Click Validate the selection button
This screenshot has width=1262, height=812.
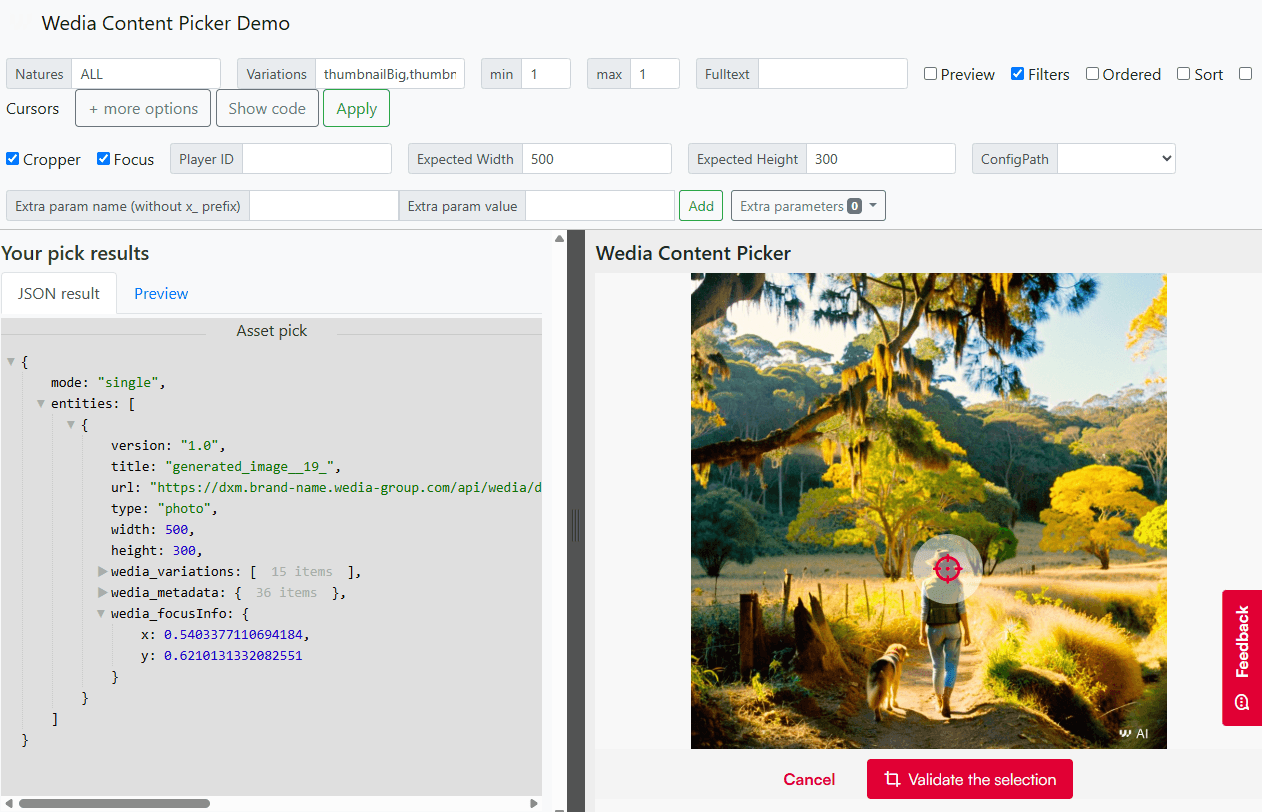970,779
